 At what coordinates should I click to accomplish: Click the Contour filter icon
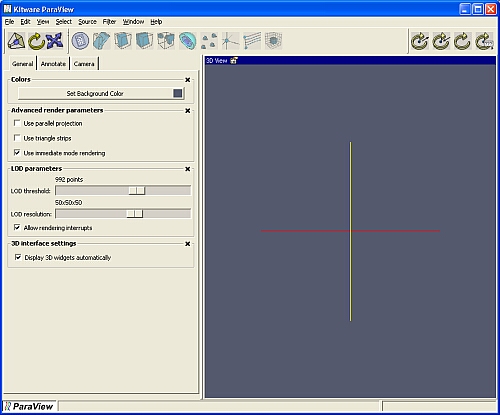[x=187, y=41]
